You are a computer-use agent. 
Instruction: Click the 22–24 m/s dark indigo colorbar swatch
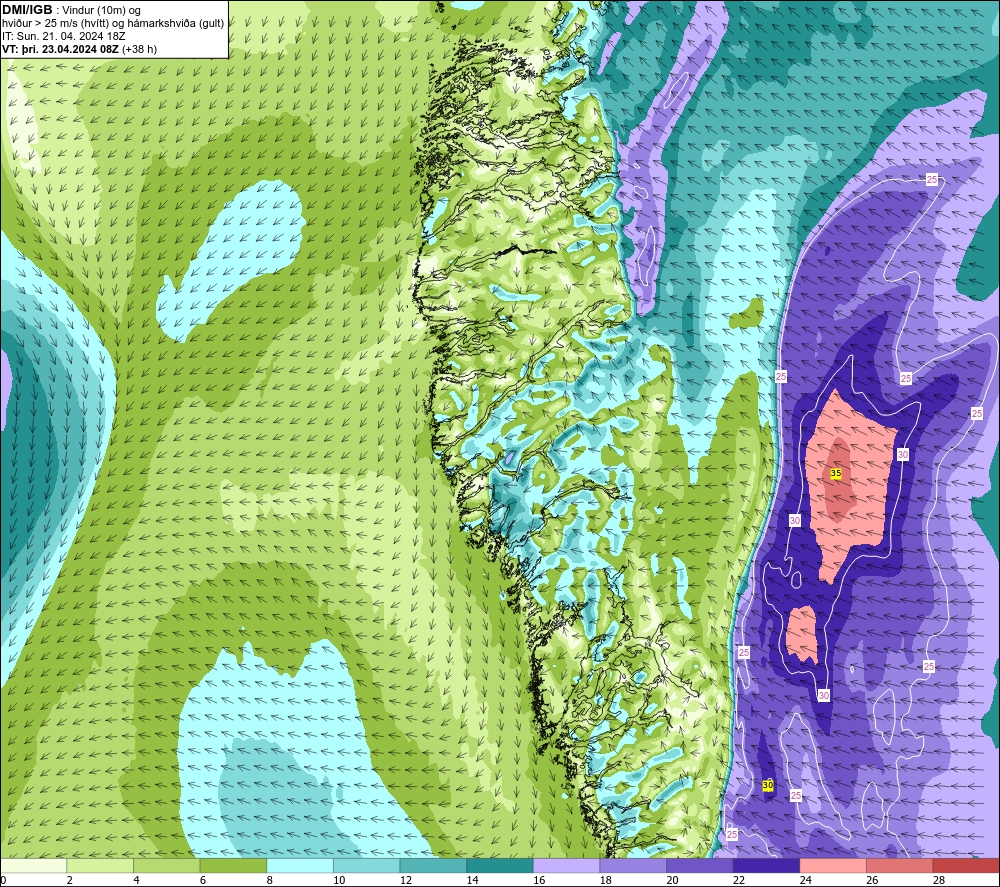pos(767,865)
